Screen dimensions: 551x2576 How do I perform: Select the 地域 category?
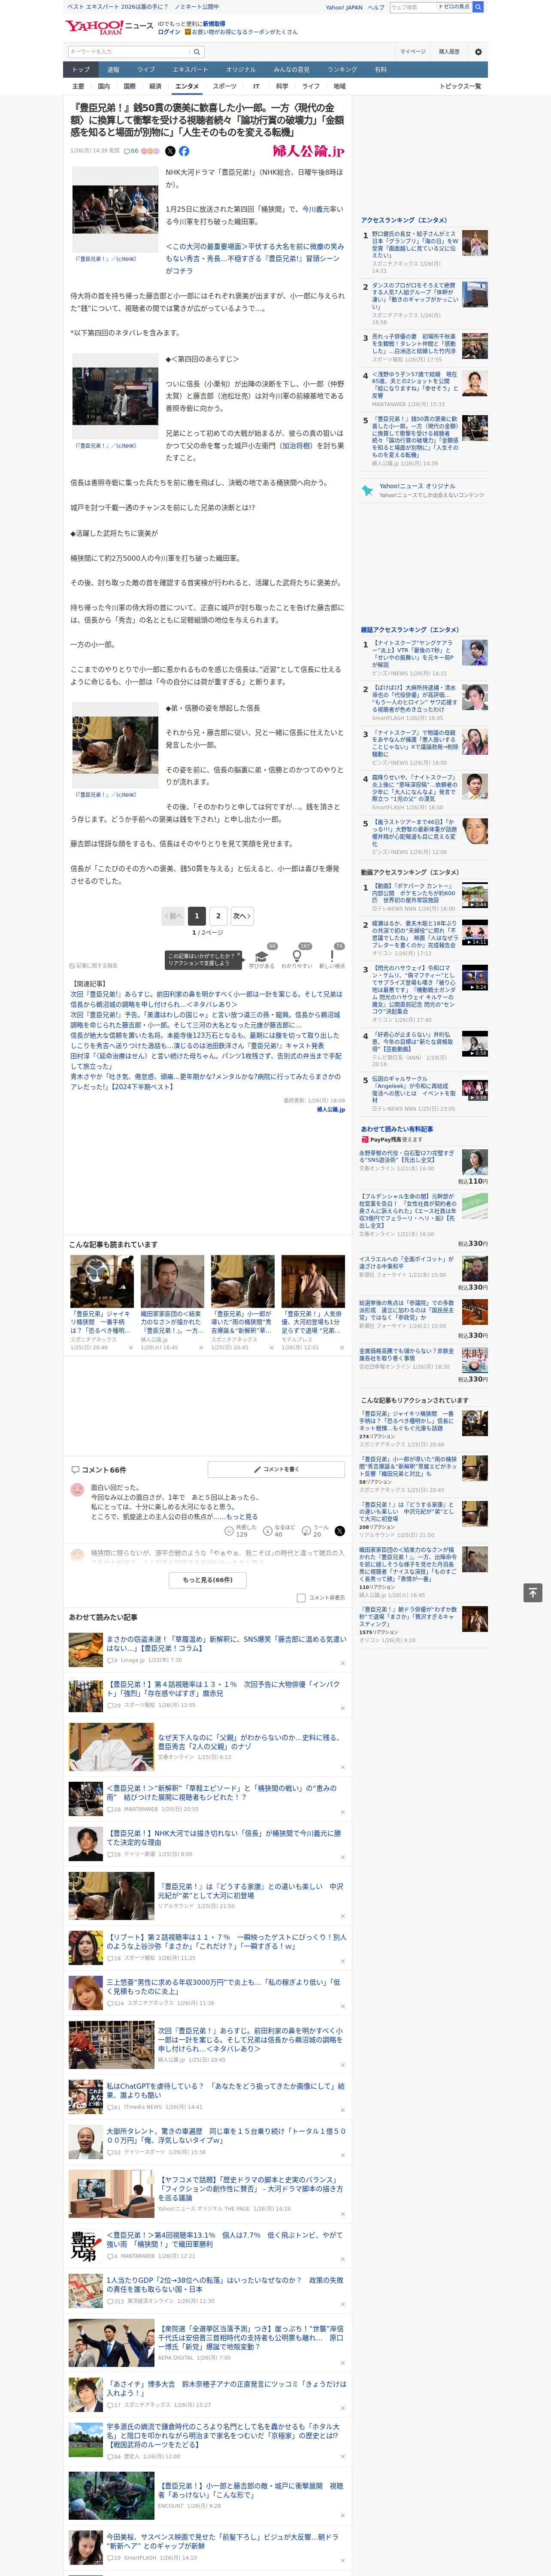coord(339,86)
